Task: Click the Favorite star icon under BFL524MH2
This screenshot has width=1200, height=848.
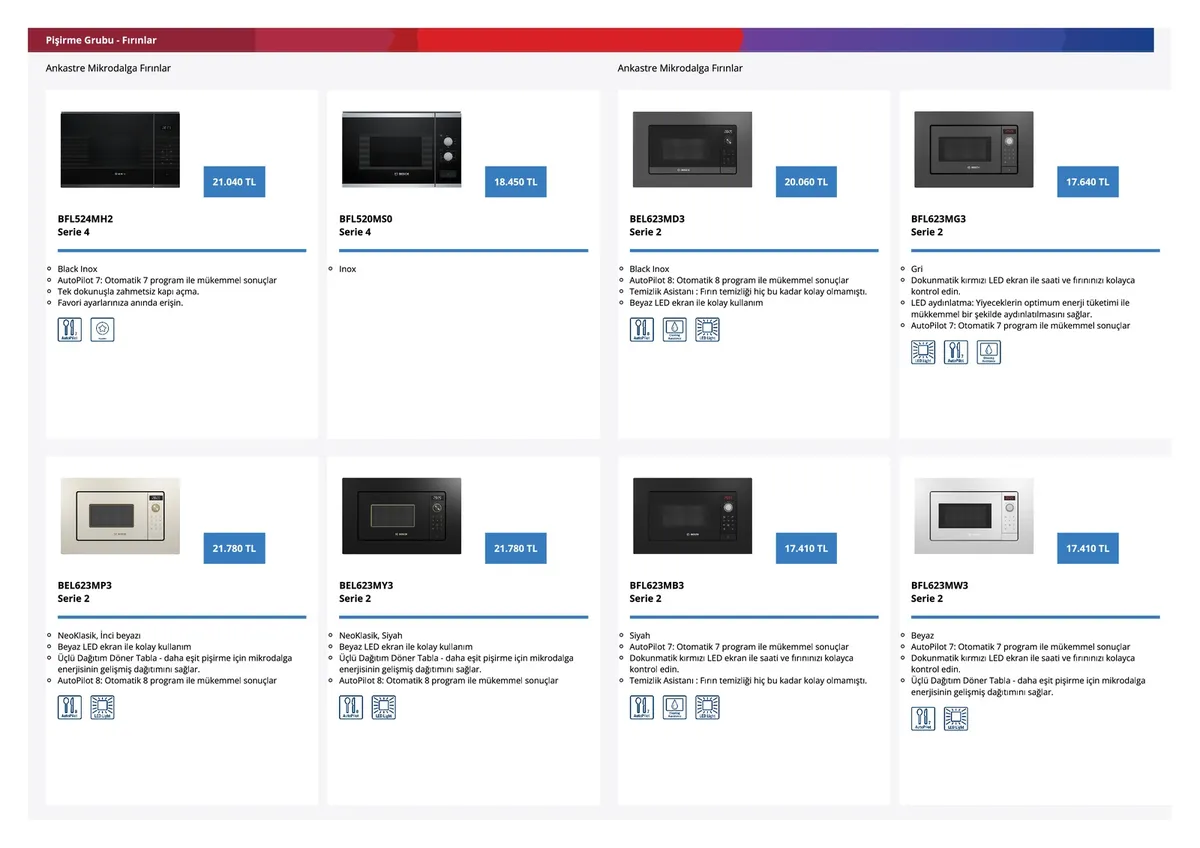Action: (102, 329)
